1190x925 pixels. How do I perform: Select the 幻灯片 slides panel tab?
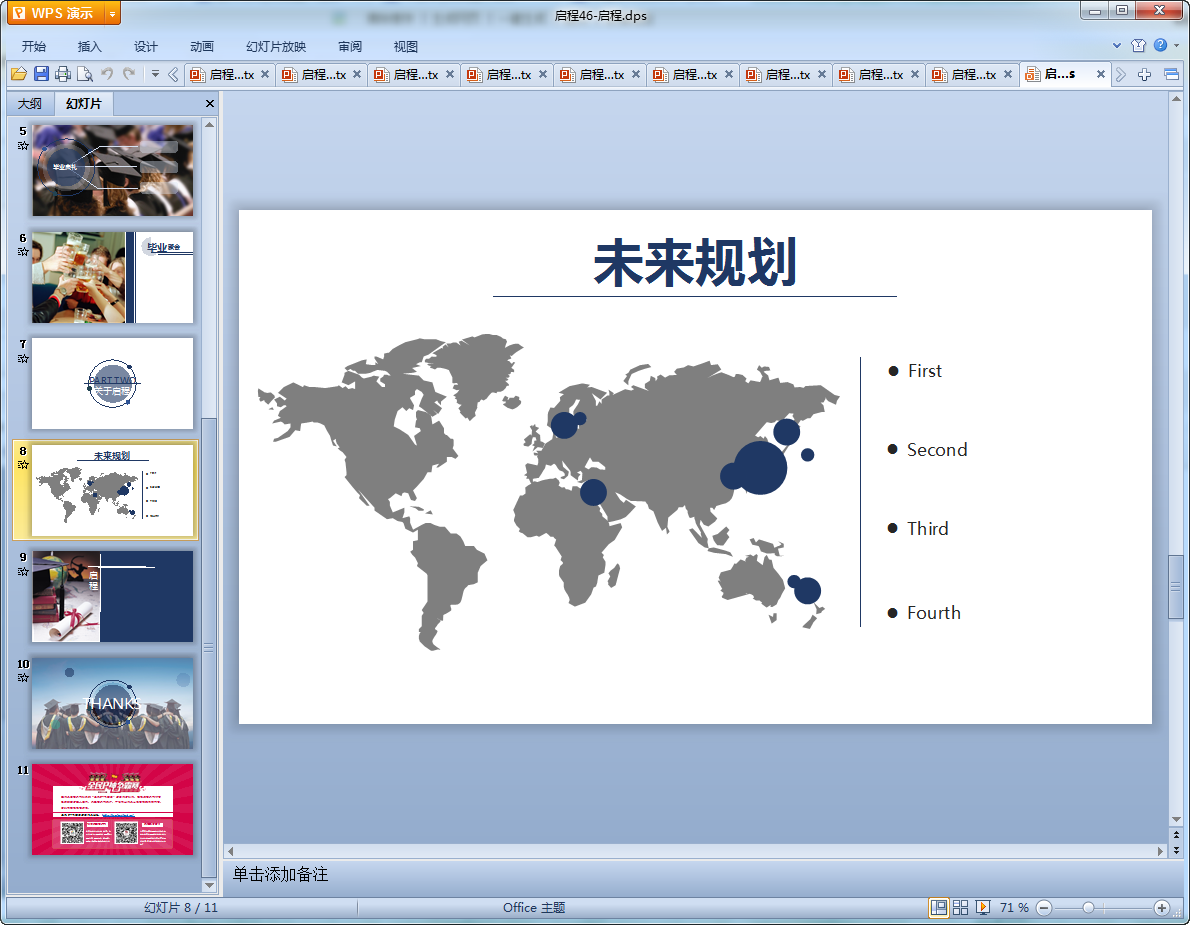(83, 103)
